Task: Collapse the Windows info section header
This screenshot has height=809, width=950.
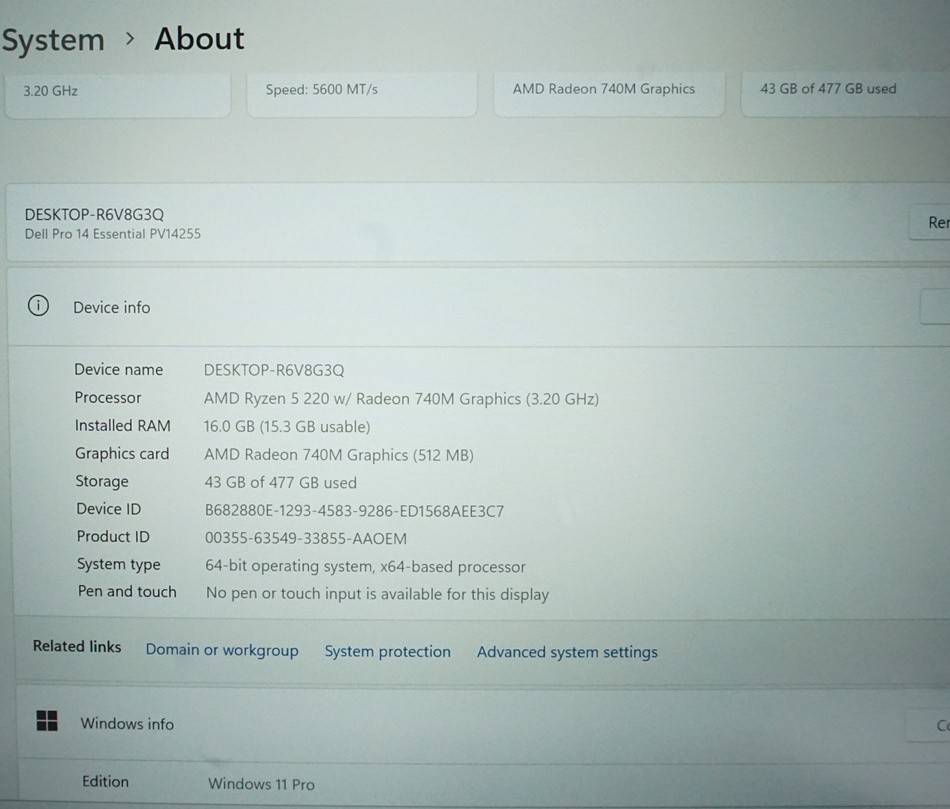Action: click(x=483, y=724)
